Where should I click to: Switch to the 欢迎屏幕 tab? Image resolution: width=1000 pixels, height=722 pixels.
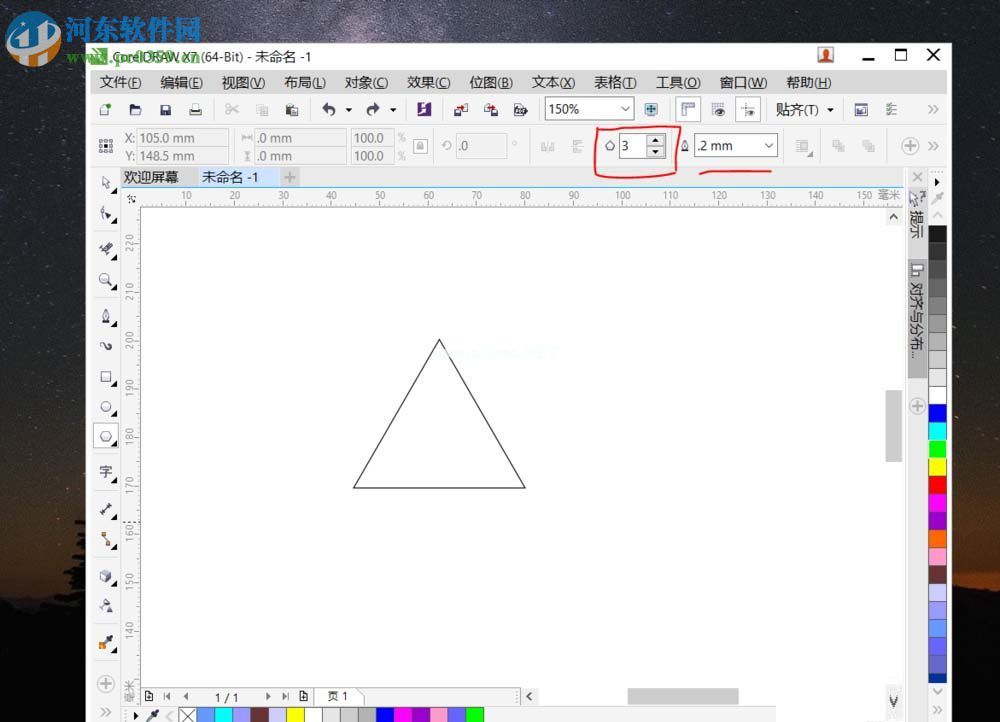(x=151, y=177)
